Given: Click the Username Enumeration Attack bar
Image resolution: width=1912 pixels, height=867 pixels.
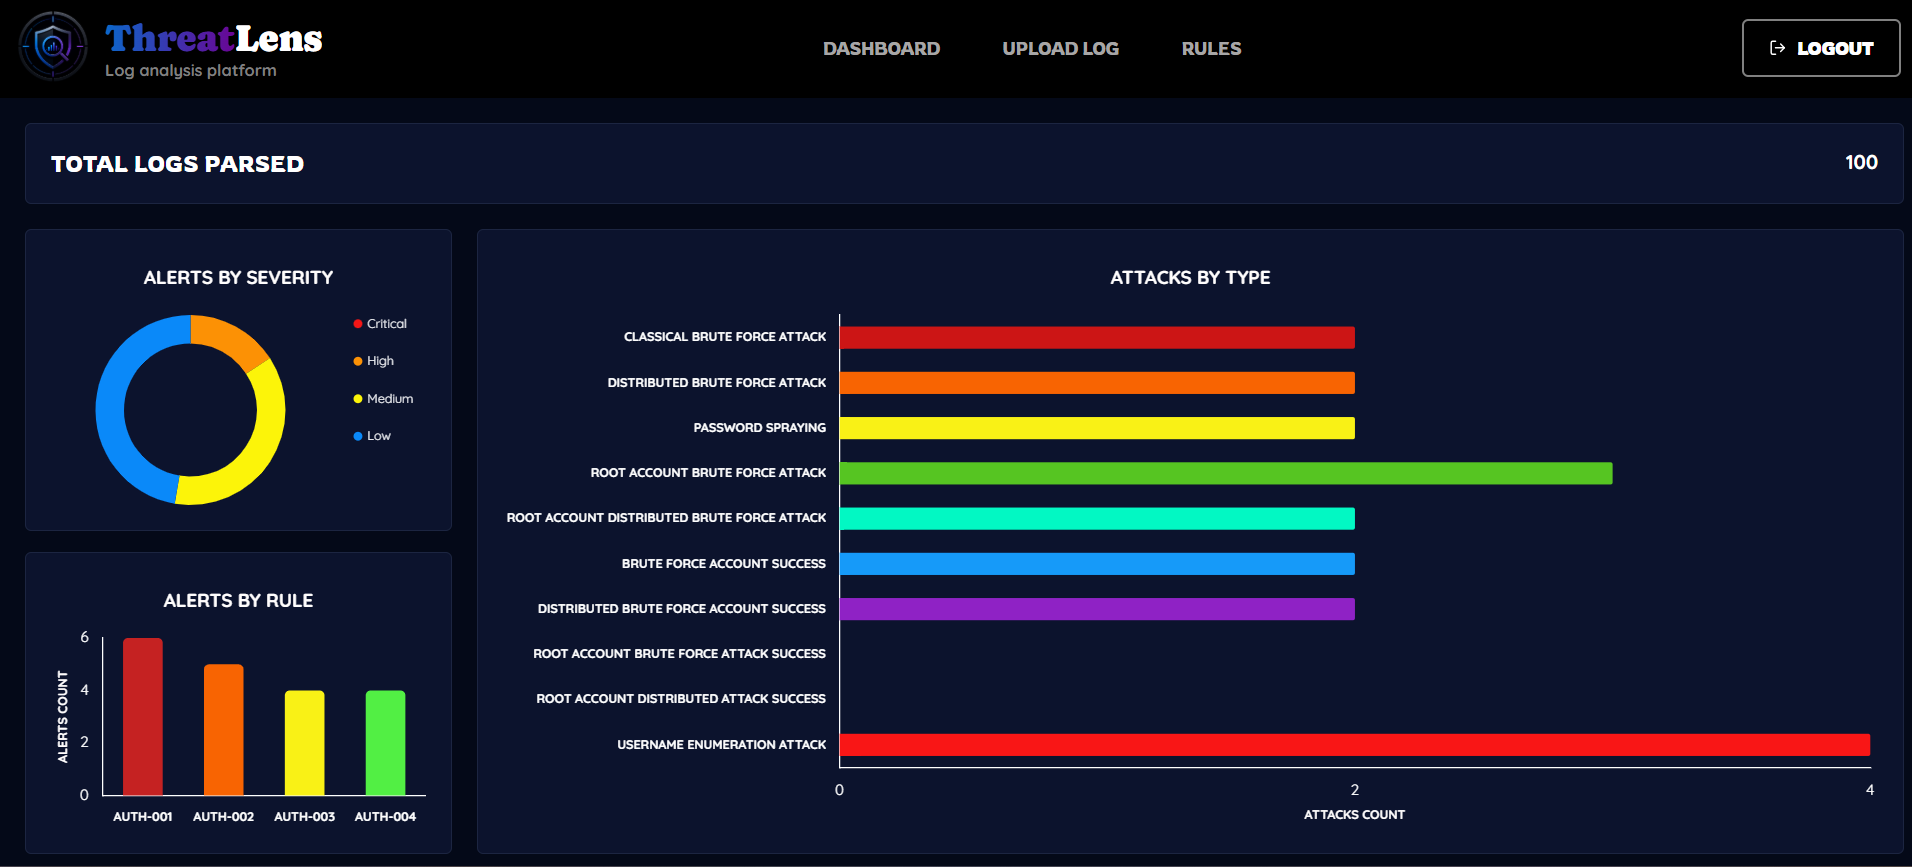Looking at the screenshot, I should 1355,745.
